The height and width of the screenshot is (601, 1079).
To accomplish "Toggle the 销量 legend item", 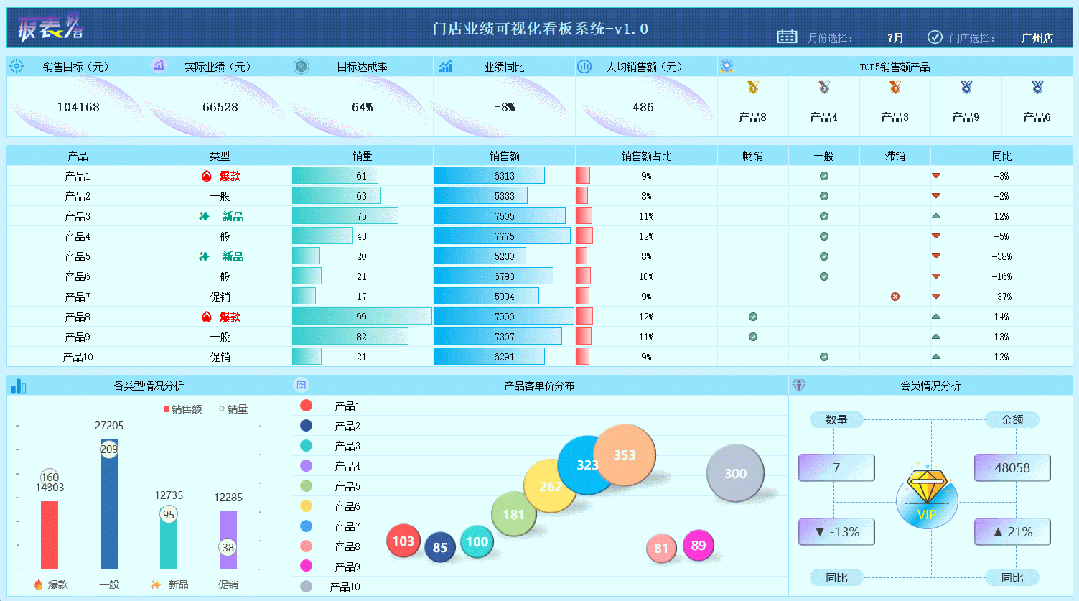I will coord(233,410).
